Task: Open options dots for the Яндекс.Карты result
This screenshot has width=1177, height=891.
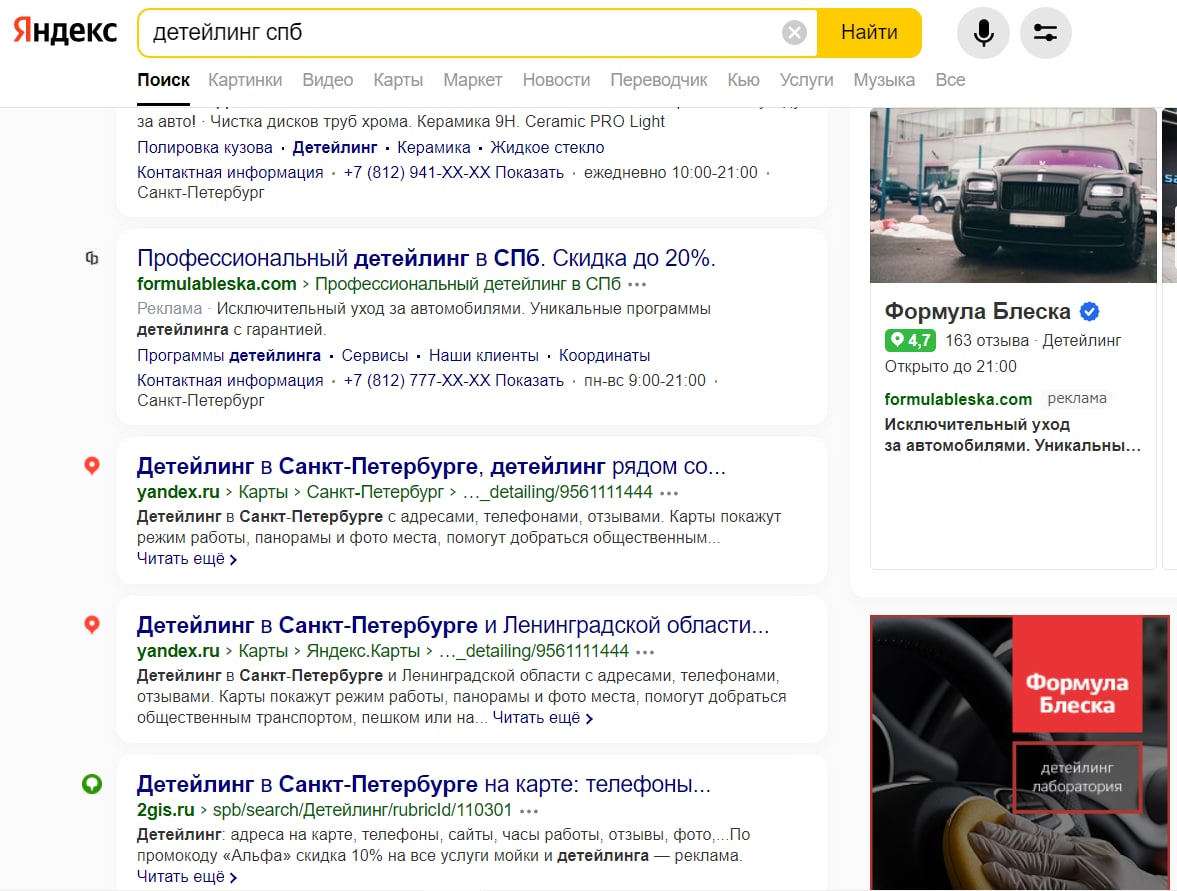Action: (x=645, y=652)
